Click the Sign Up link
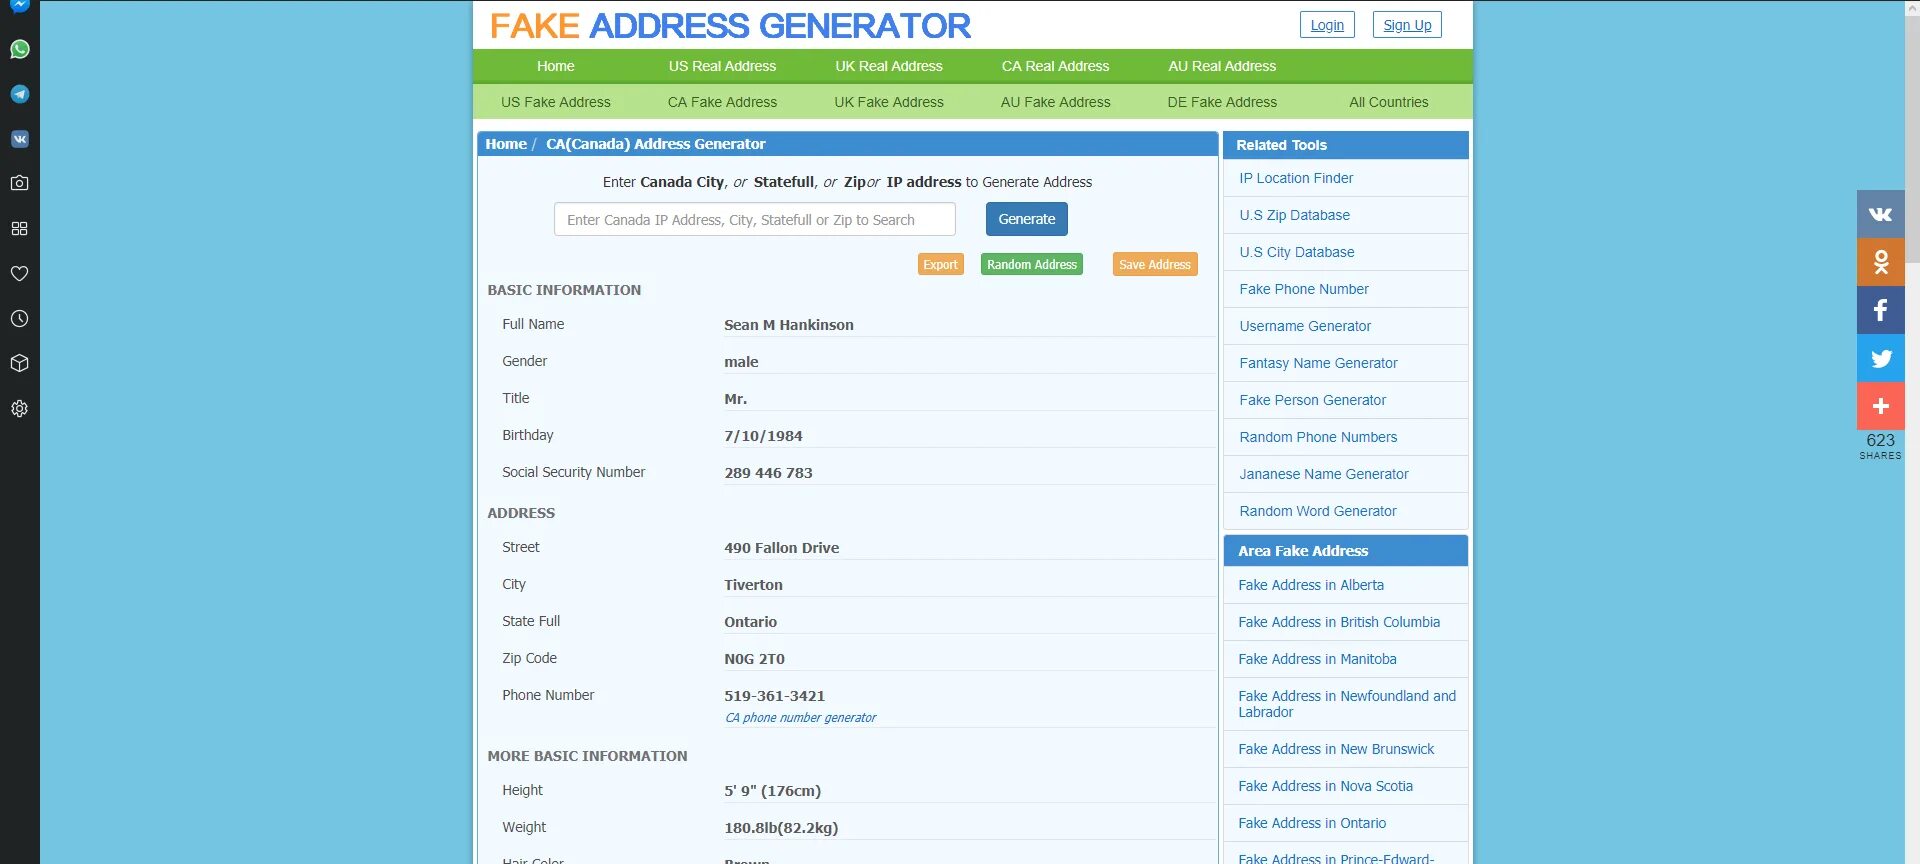The image size is (1920, 864). point(1407,25)
